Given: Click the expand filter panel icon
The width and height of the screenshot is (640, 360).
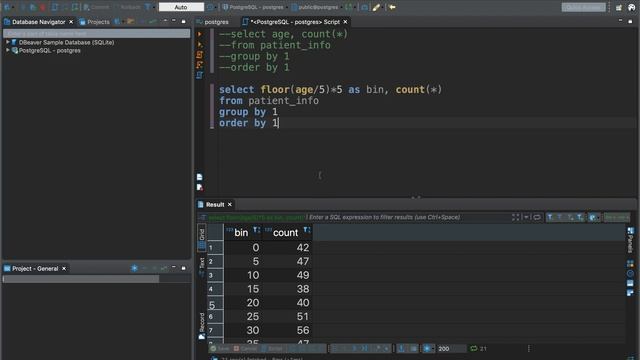Looking at the screenshot, I should pos(516,217).
